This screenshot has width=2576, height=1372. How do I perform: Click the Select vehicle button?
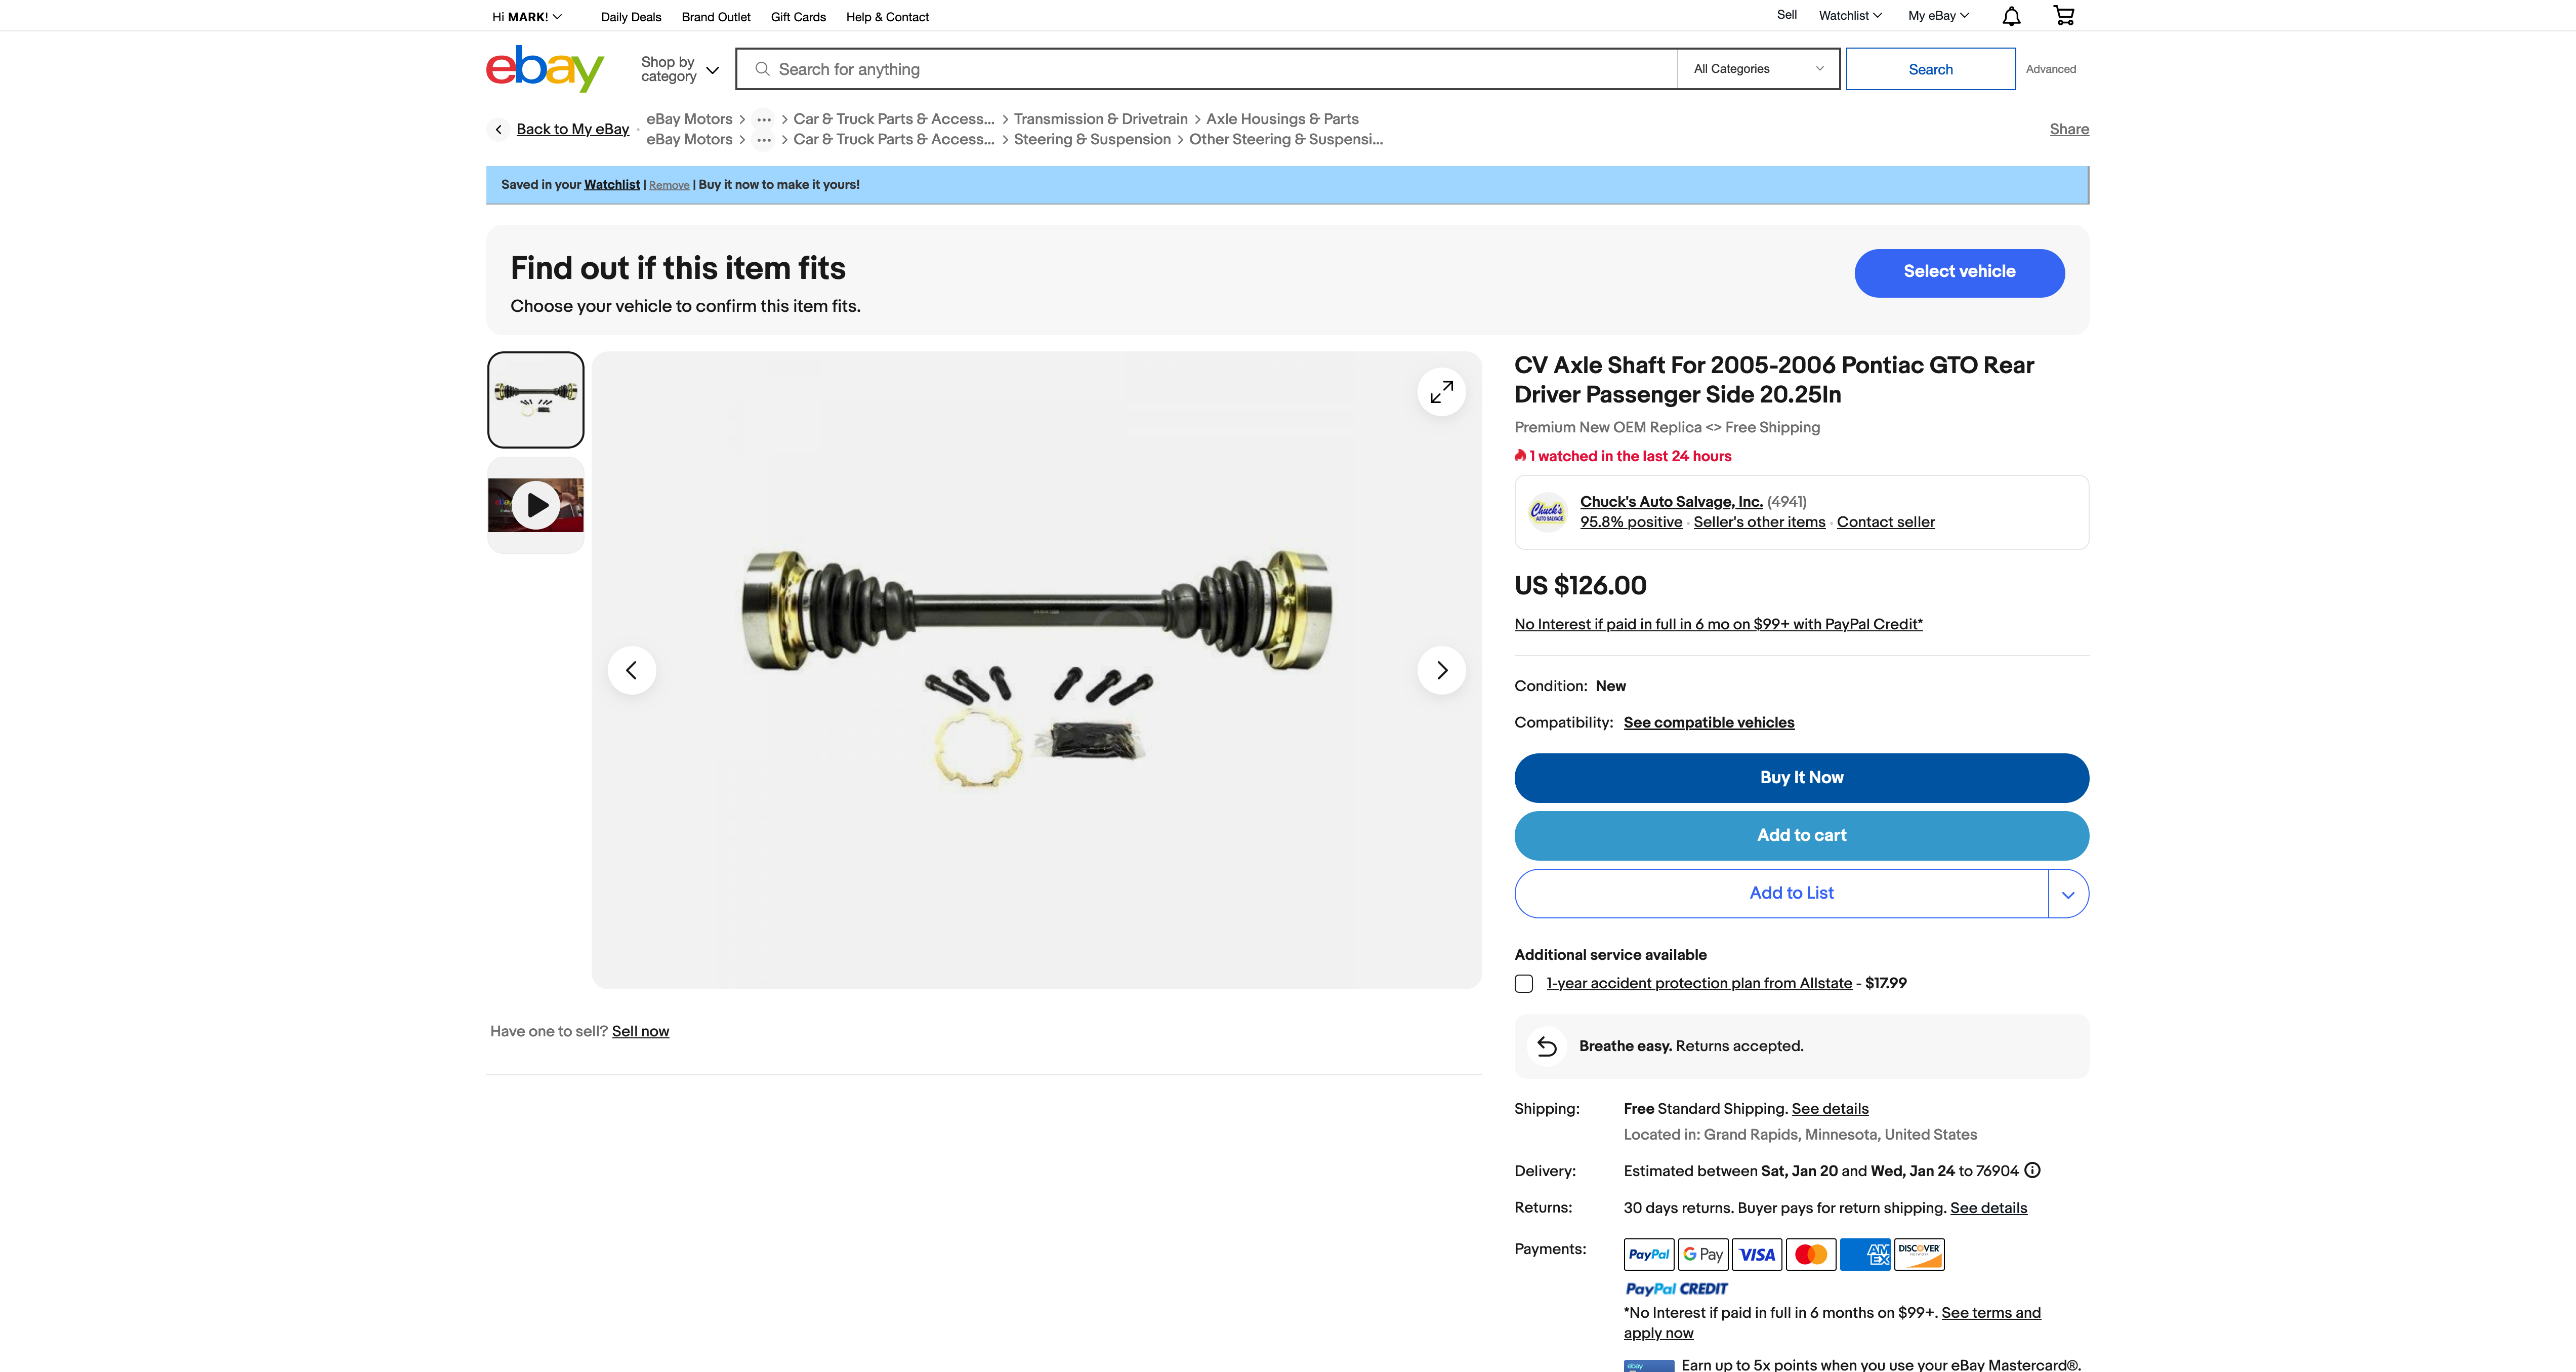(1959, 273)
